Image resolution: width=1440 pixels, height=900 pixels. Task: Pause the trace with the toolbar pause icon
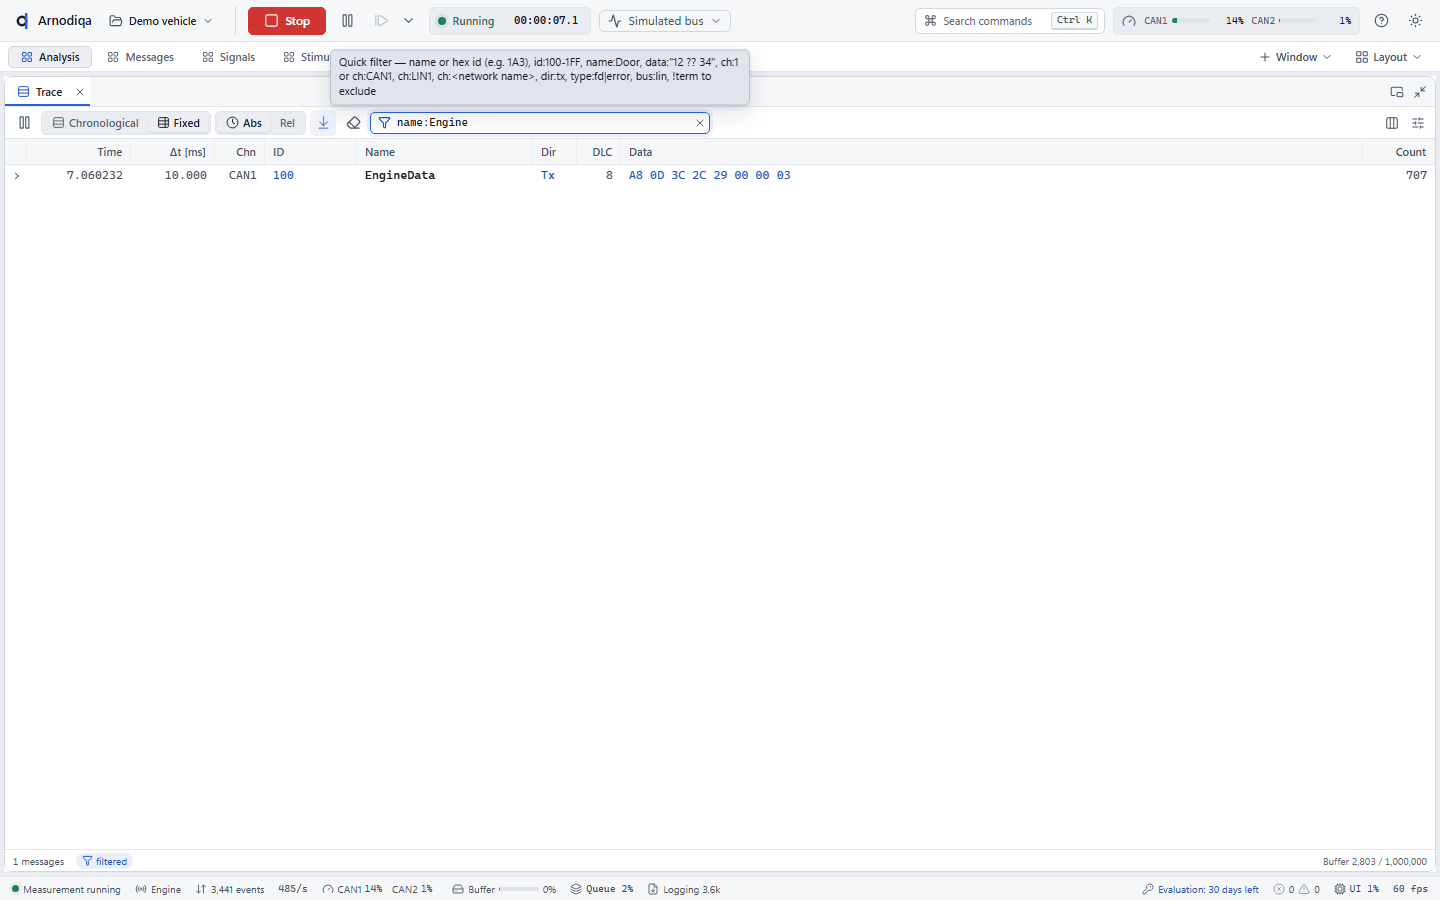24,123
